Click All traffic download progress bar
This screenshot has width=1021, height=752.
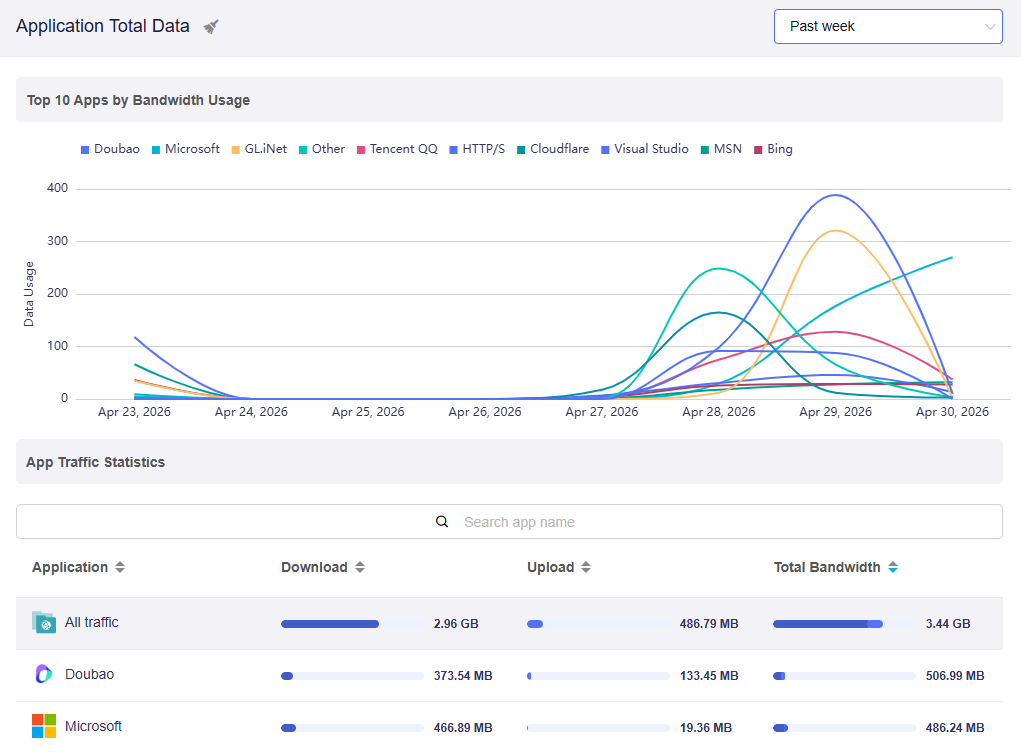click(x=352, y=624)
